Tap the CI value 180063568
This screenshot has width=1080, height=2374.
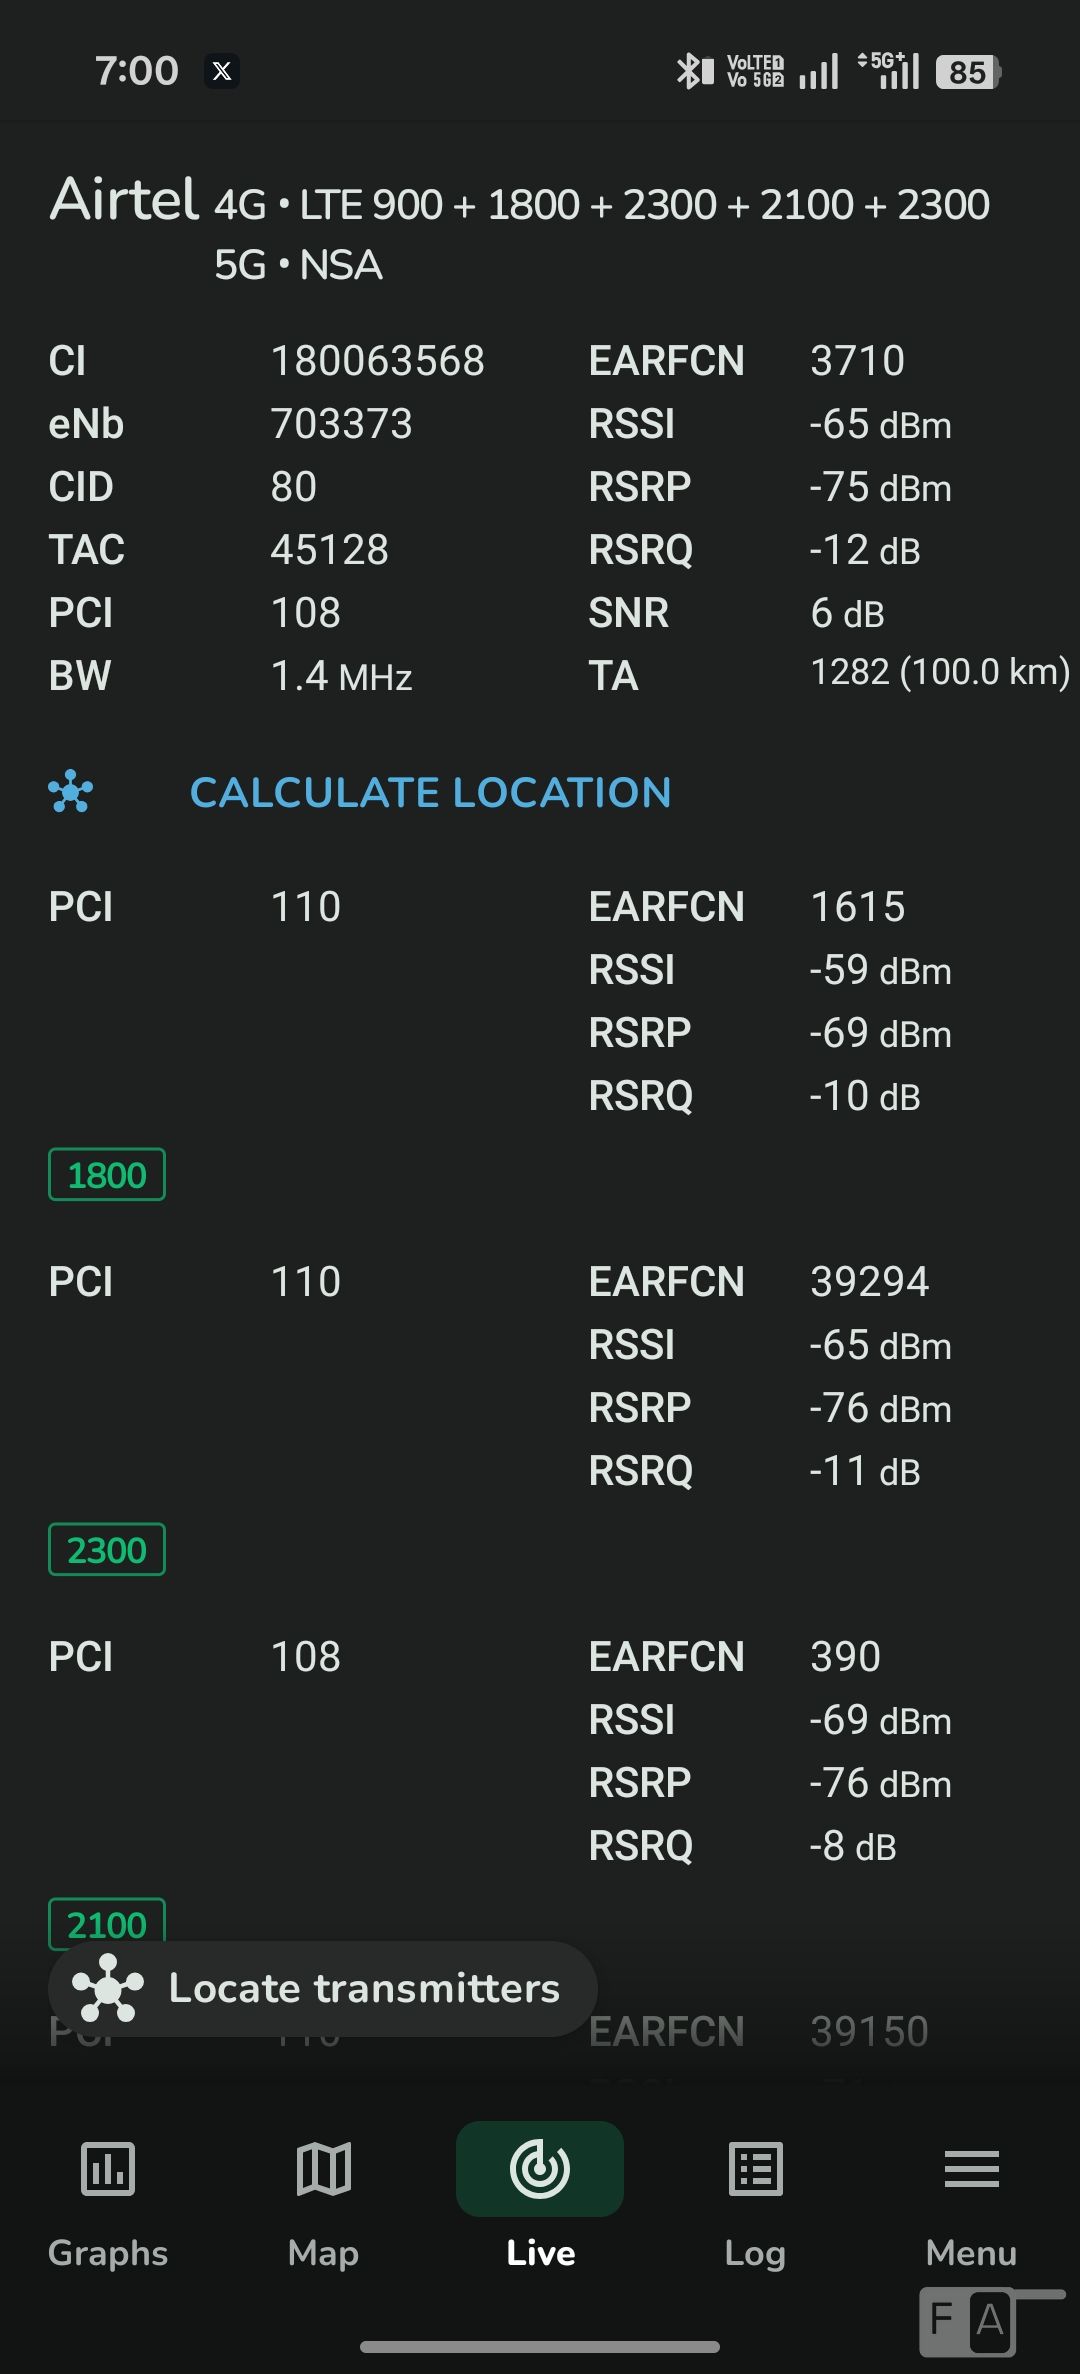pos(377,361)
